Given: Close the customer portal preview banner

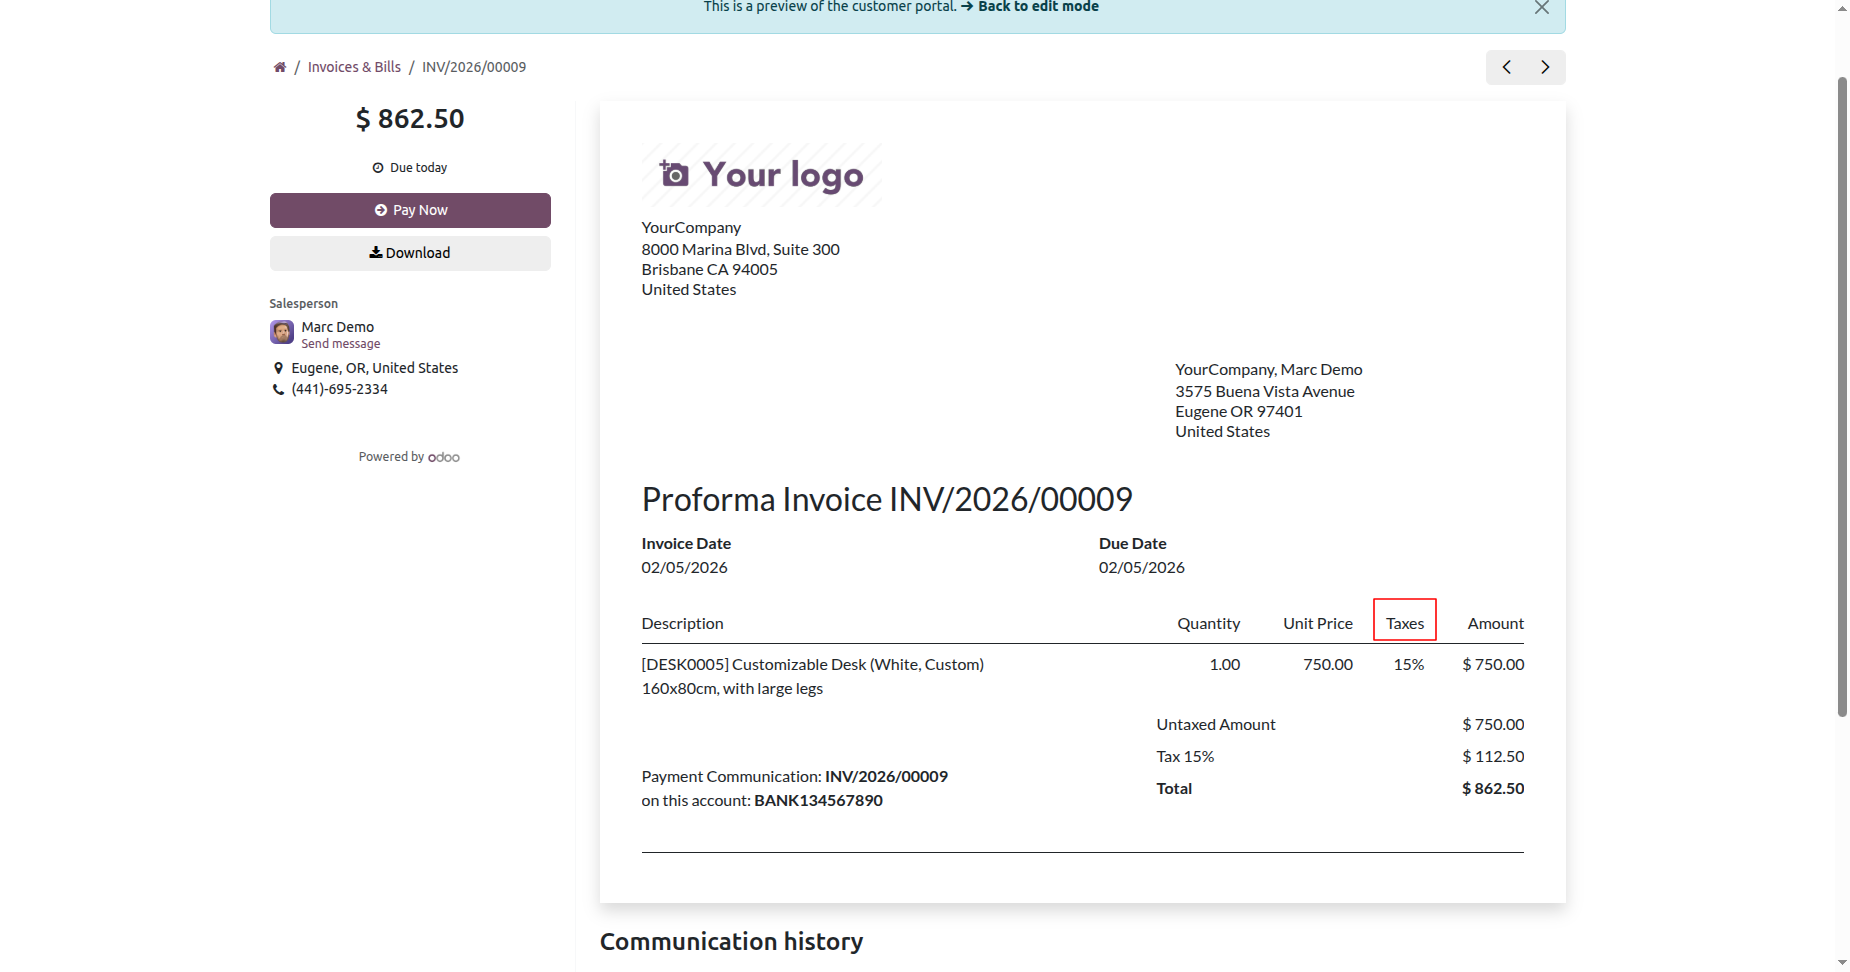Looking at the screenshot, I should coord(1541,8).
